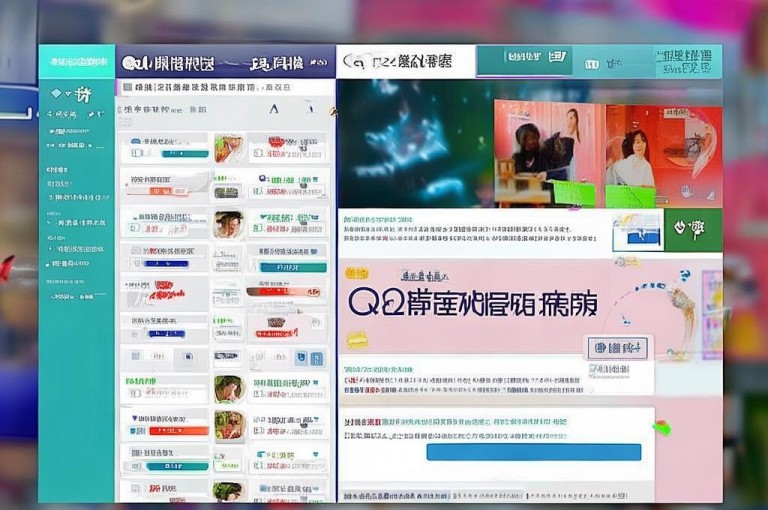Viewport: 768px width, 510px height.
Task: Click the large QQ headline in the pink banner
Action: (473, 304)
